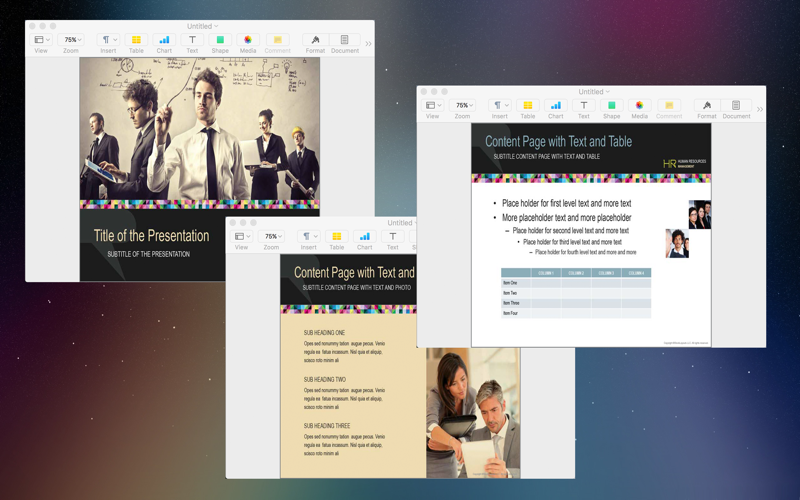Select 'SUB HEADING ONE' text
Screen dimensions: 800x500
click(x=324, y=333)
